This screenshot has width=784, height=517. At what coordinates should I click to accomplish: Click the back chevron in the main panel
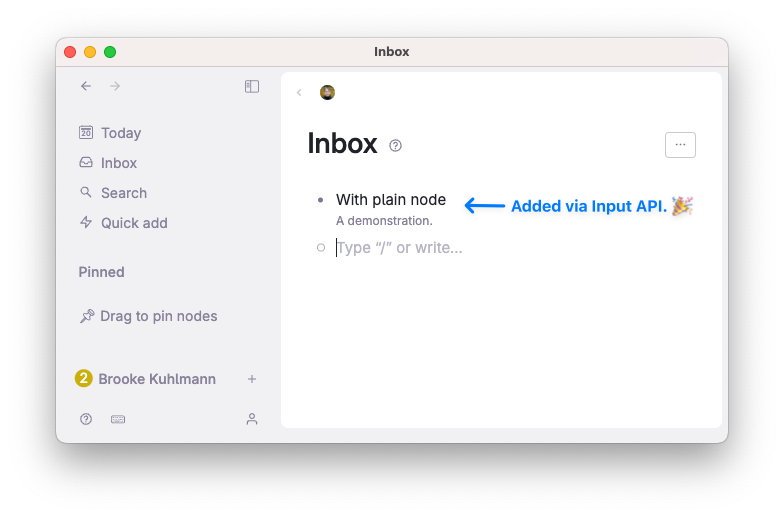pos(299,92)
